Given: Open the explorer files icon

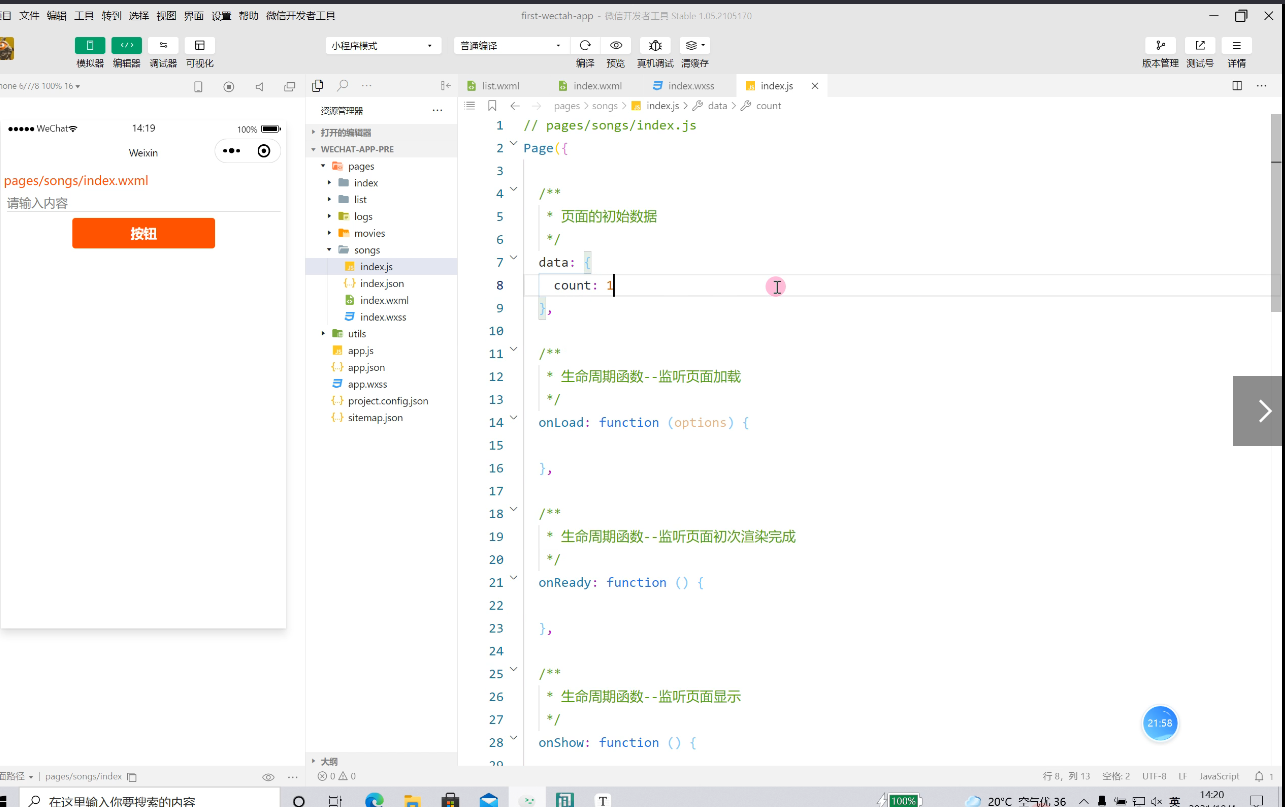Looking at the screenshot, I should (318, 86).
